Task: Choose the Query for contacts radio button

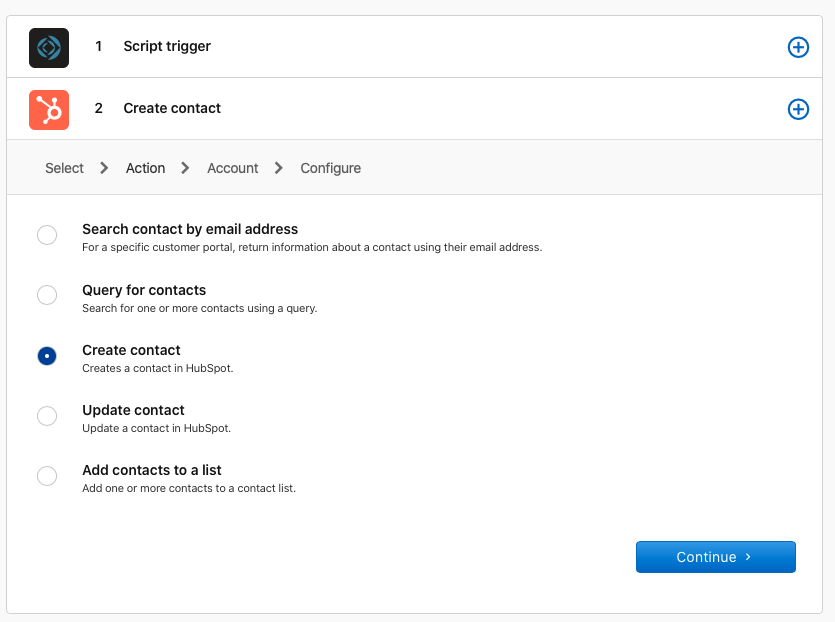Action: [x=47, y=296]
